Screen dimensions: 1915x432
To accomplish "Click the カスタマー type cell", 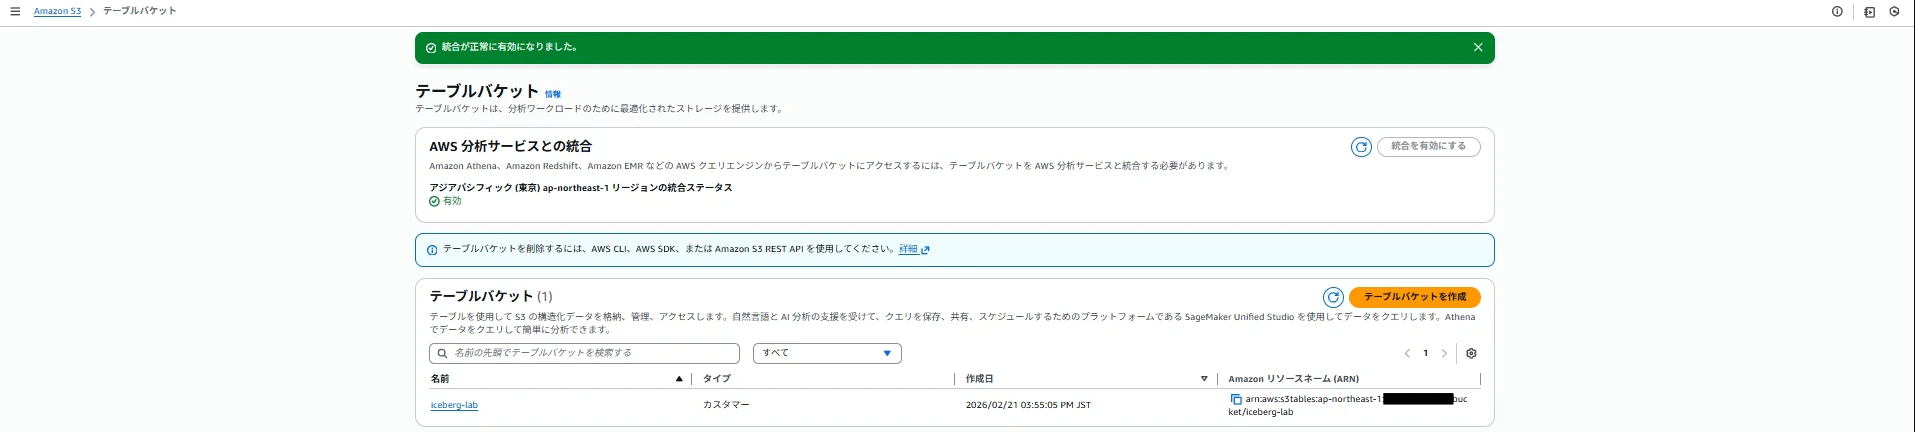I will [x=726, y=405].
